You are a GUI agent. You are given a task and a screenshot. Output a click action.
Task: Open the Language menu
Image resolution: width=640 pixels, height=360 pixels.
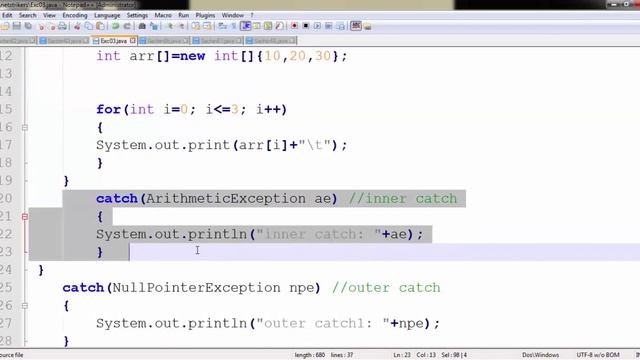coord(107,15)
